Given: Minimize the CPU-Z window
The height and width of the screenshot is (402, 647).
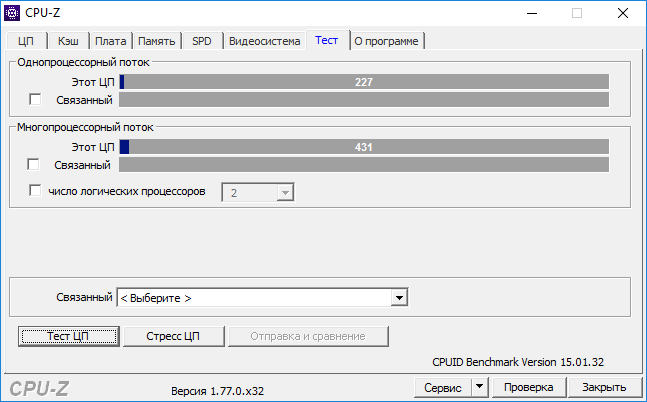Looking at the screenshot, I should [532, 13].
